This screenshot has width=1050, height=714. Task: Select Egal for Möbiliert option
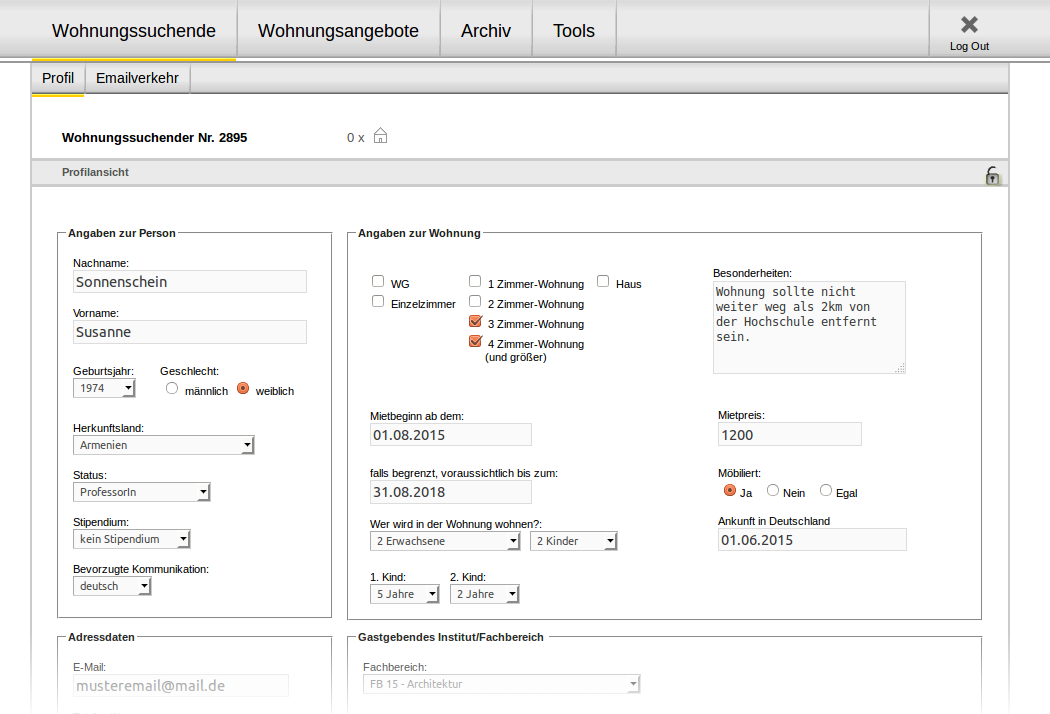tap(826, 490)
